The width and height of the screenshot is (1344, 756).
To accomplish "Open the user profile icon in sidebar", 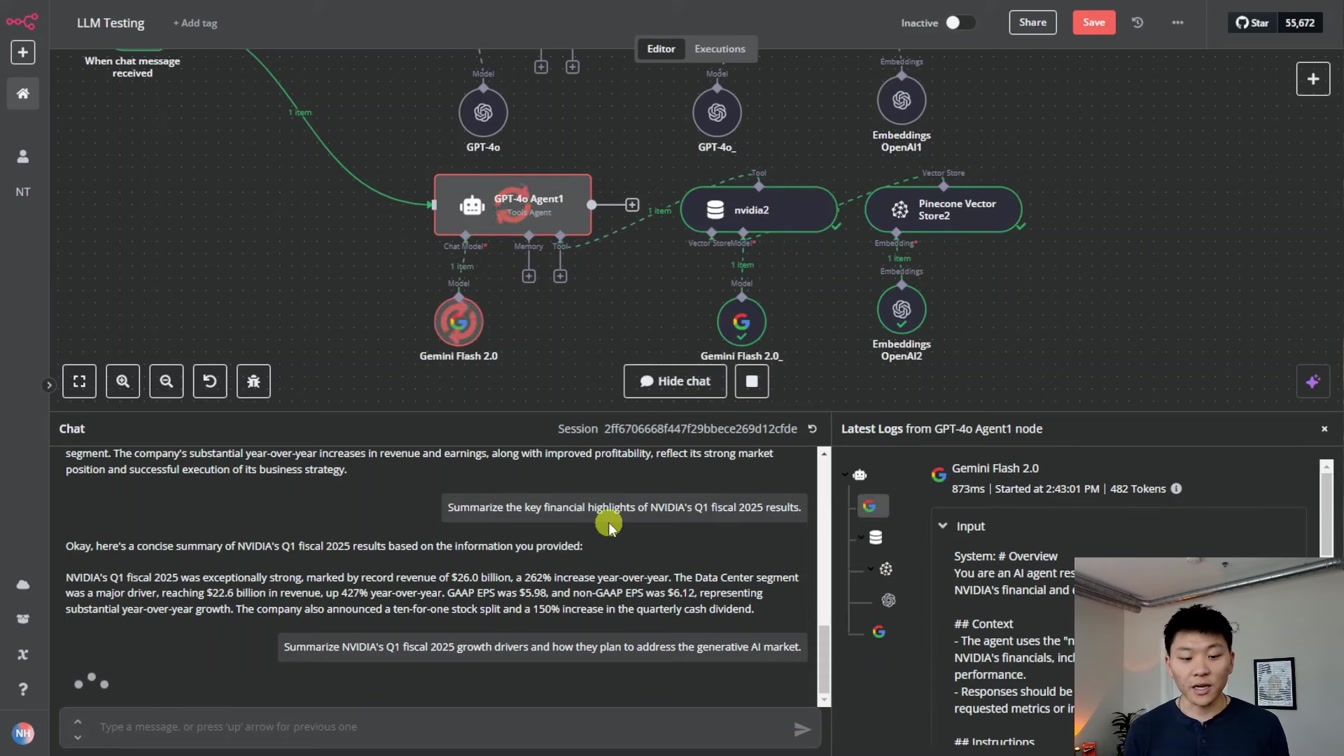I will [x=22, y=156].
